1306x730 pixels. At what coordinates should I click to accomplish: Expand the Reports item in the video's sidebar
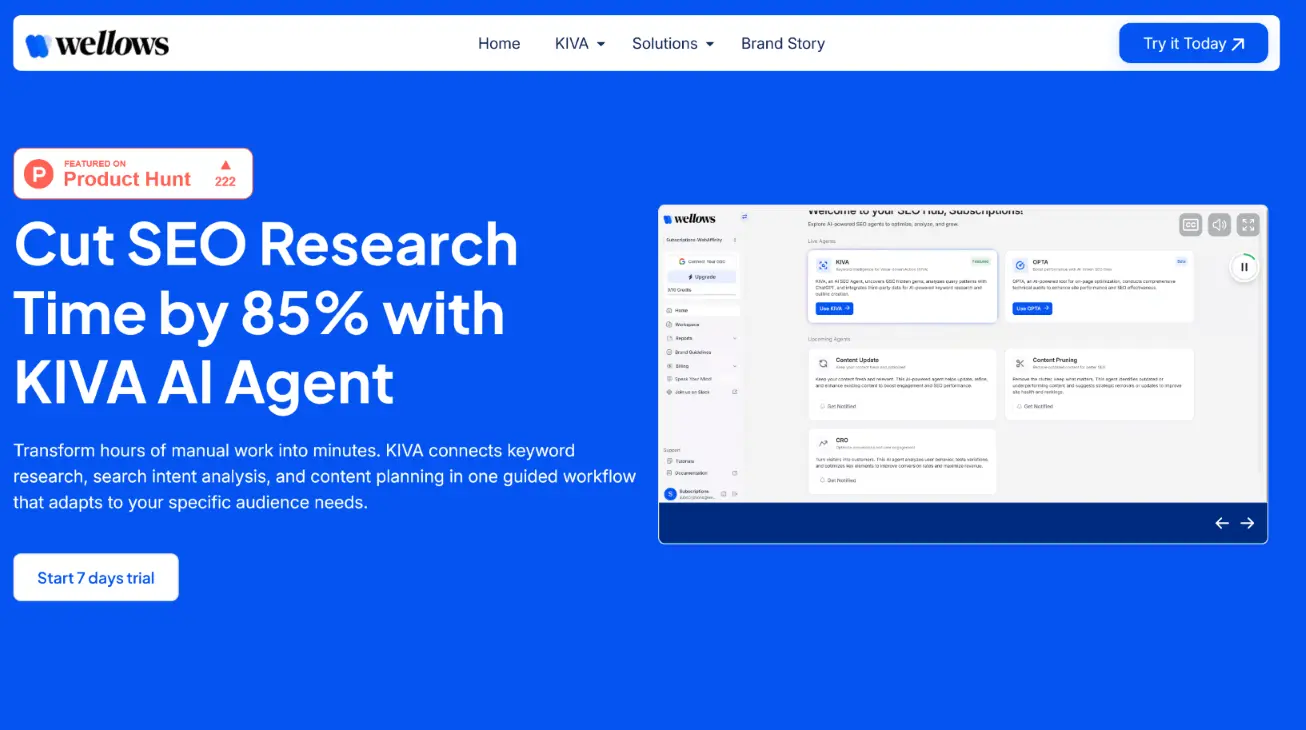[701, 338]
